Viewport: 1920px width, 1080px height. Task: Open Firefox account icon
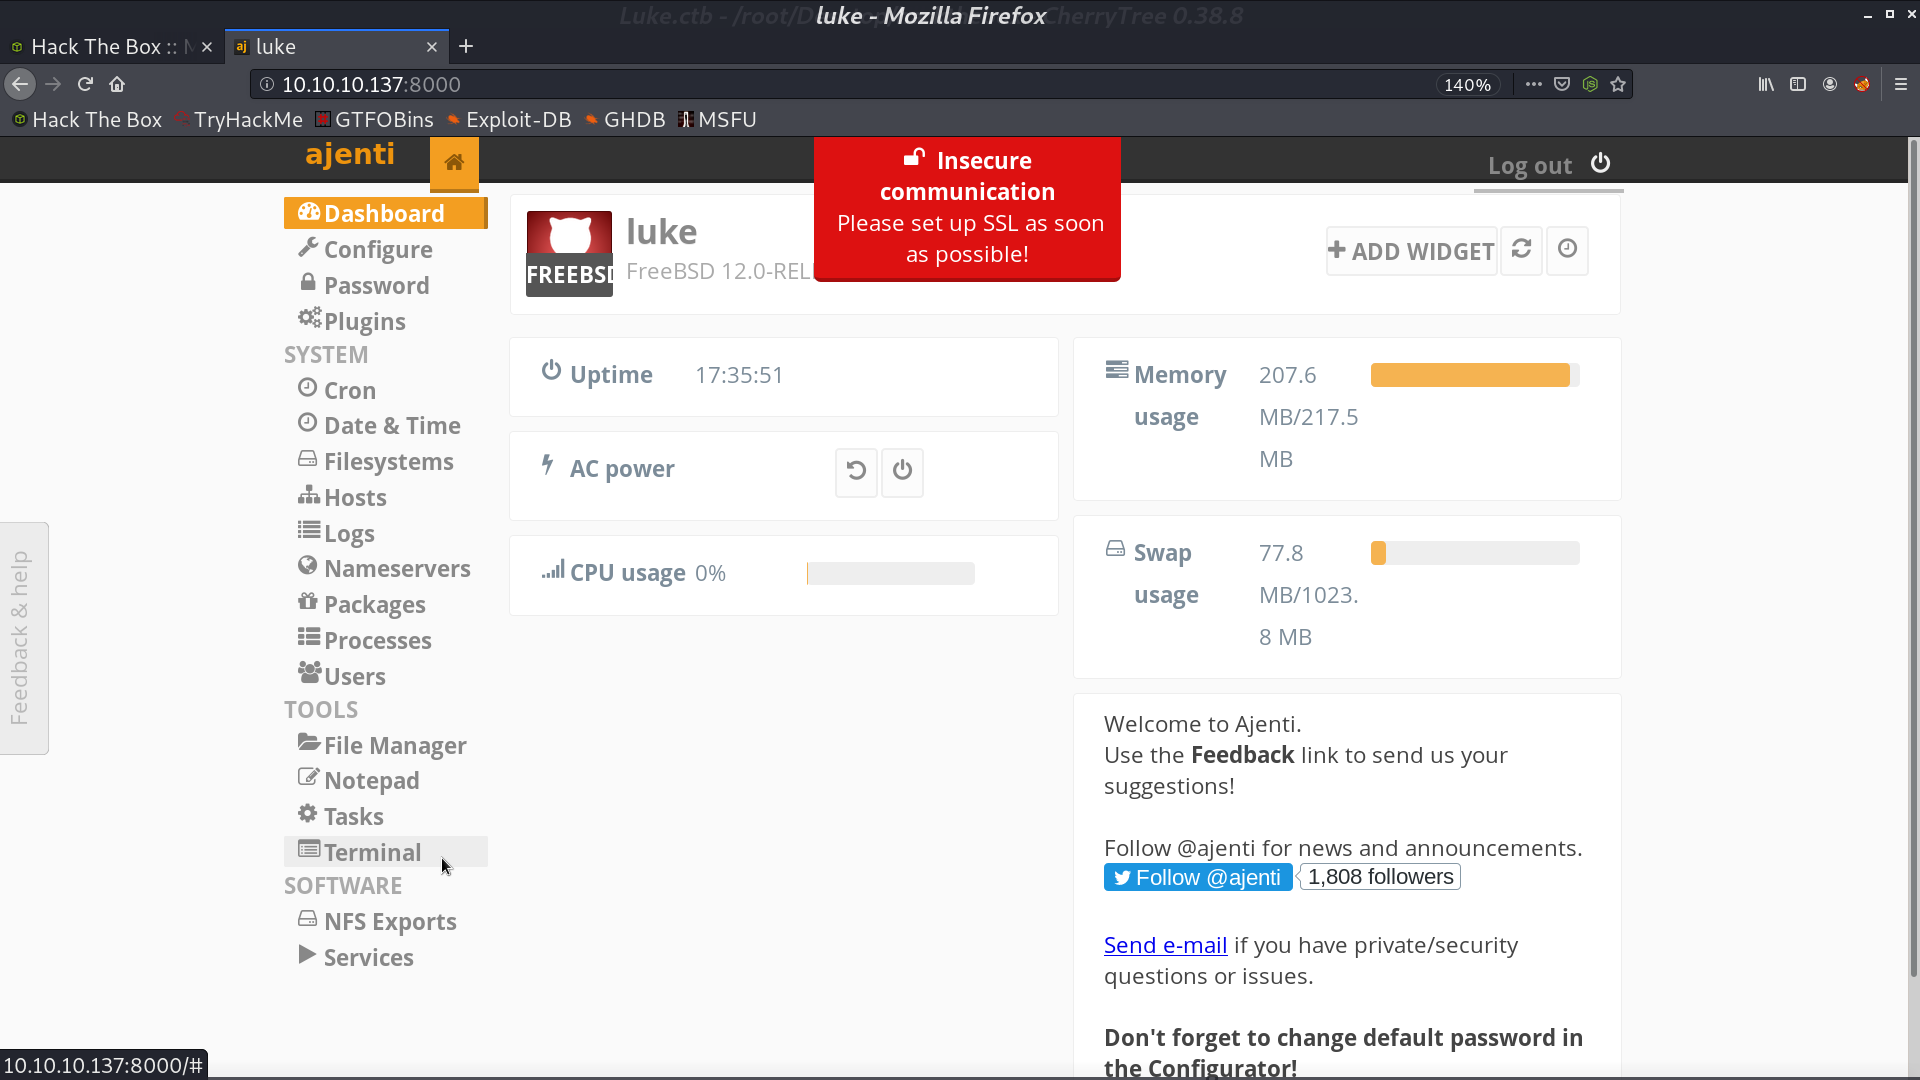pyautogui.click(x=1830, y=85)
